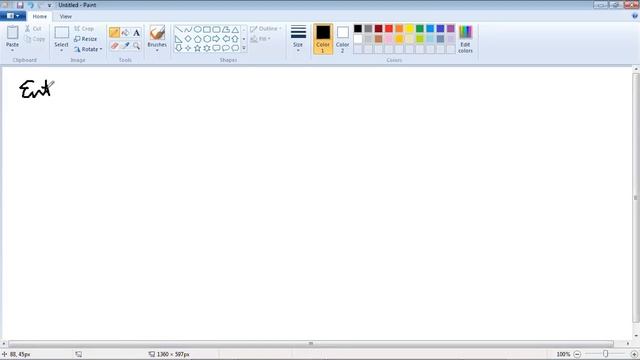The height and width of the screenshot is (360, 640).
Task: Choose the Oval shape
Action: pos(198,29)
